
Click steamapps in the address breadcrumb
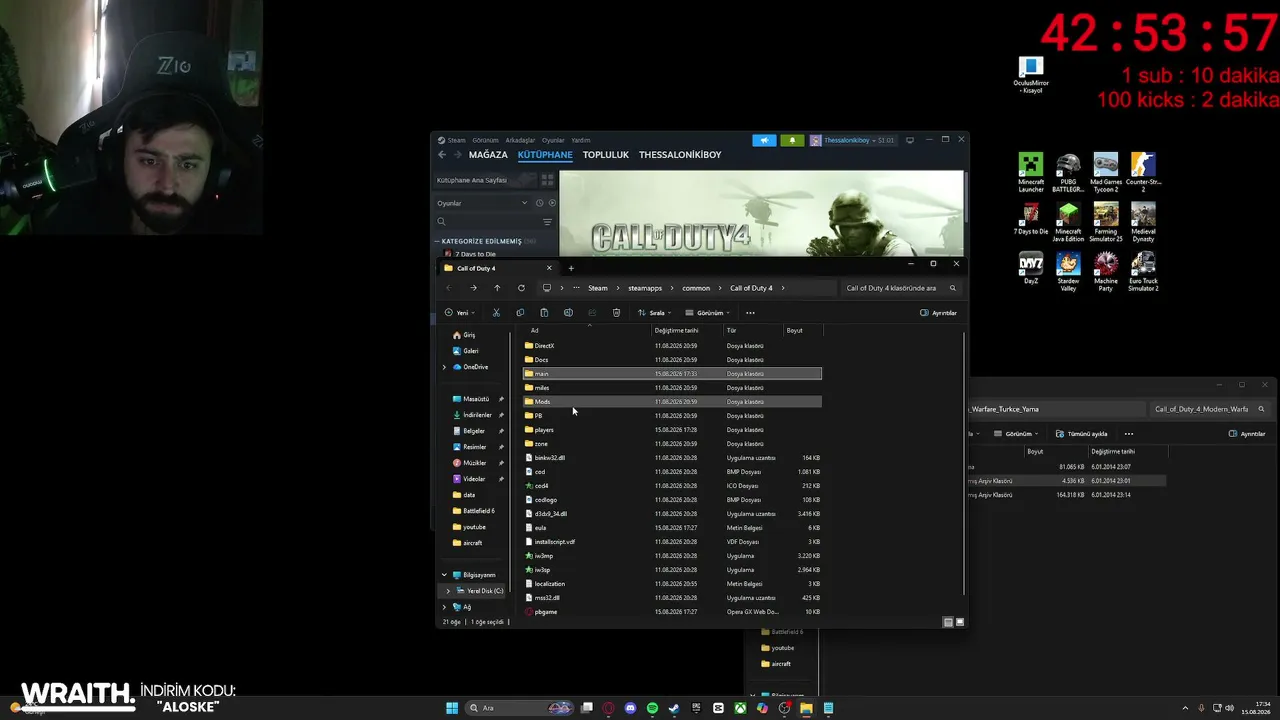pyautogui.click(x=645, y=288)
